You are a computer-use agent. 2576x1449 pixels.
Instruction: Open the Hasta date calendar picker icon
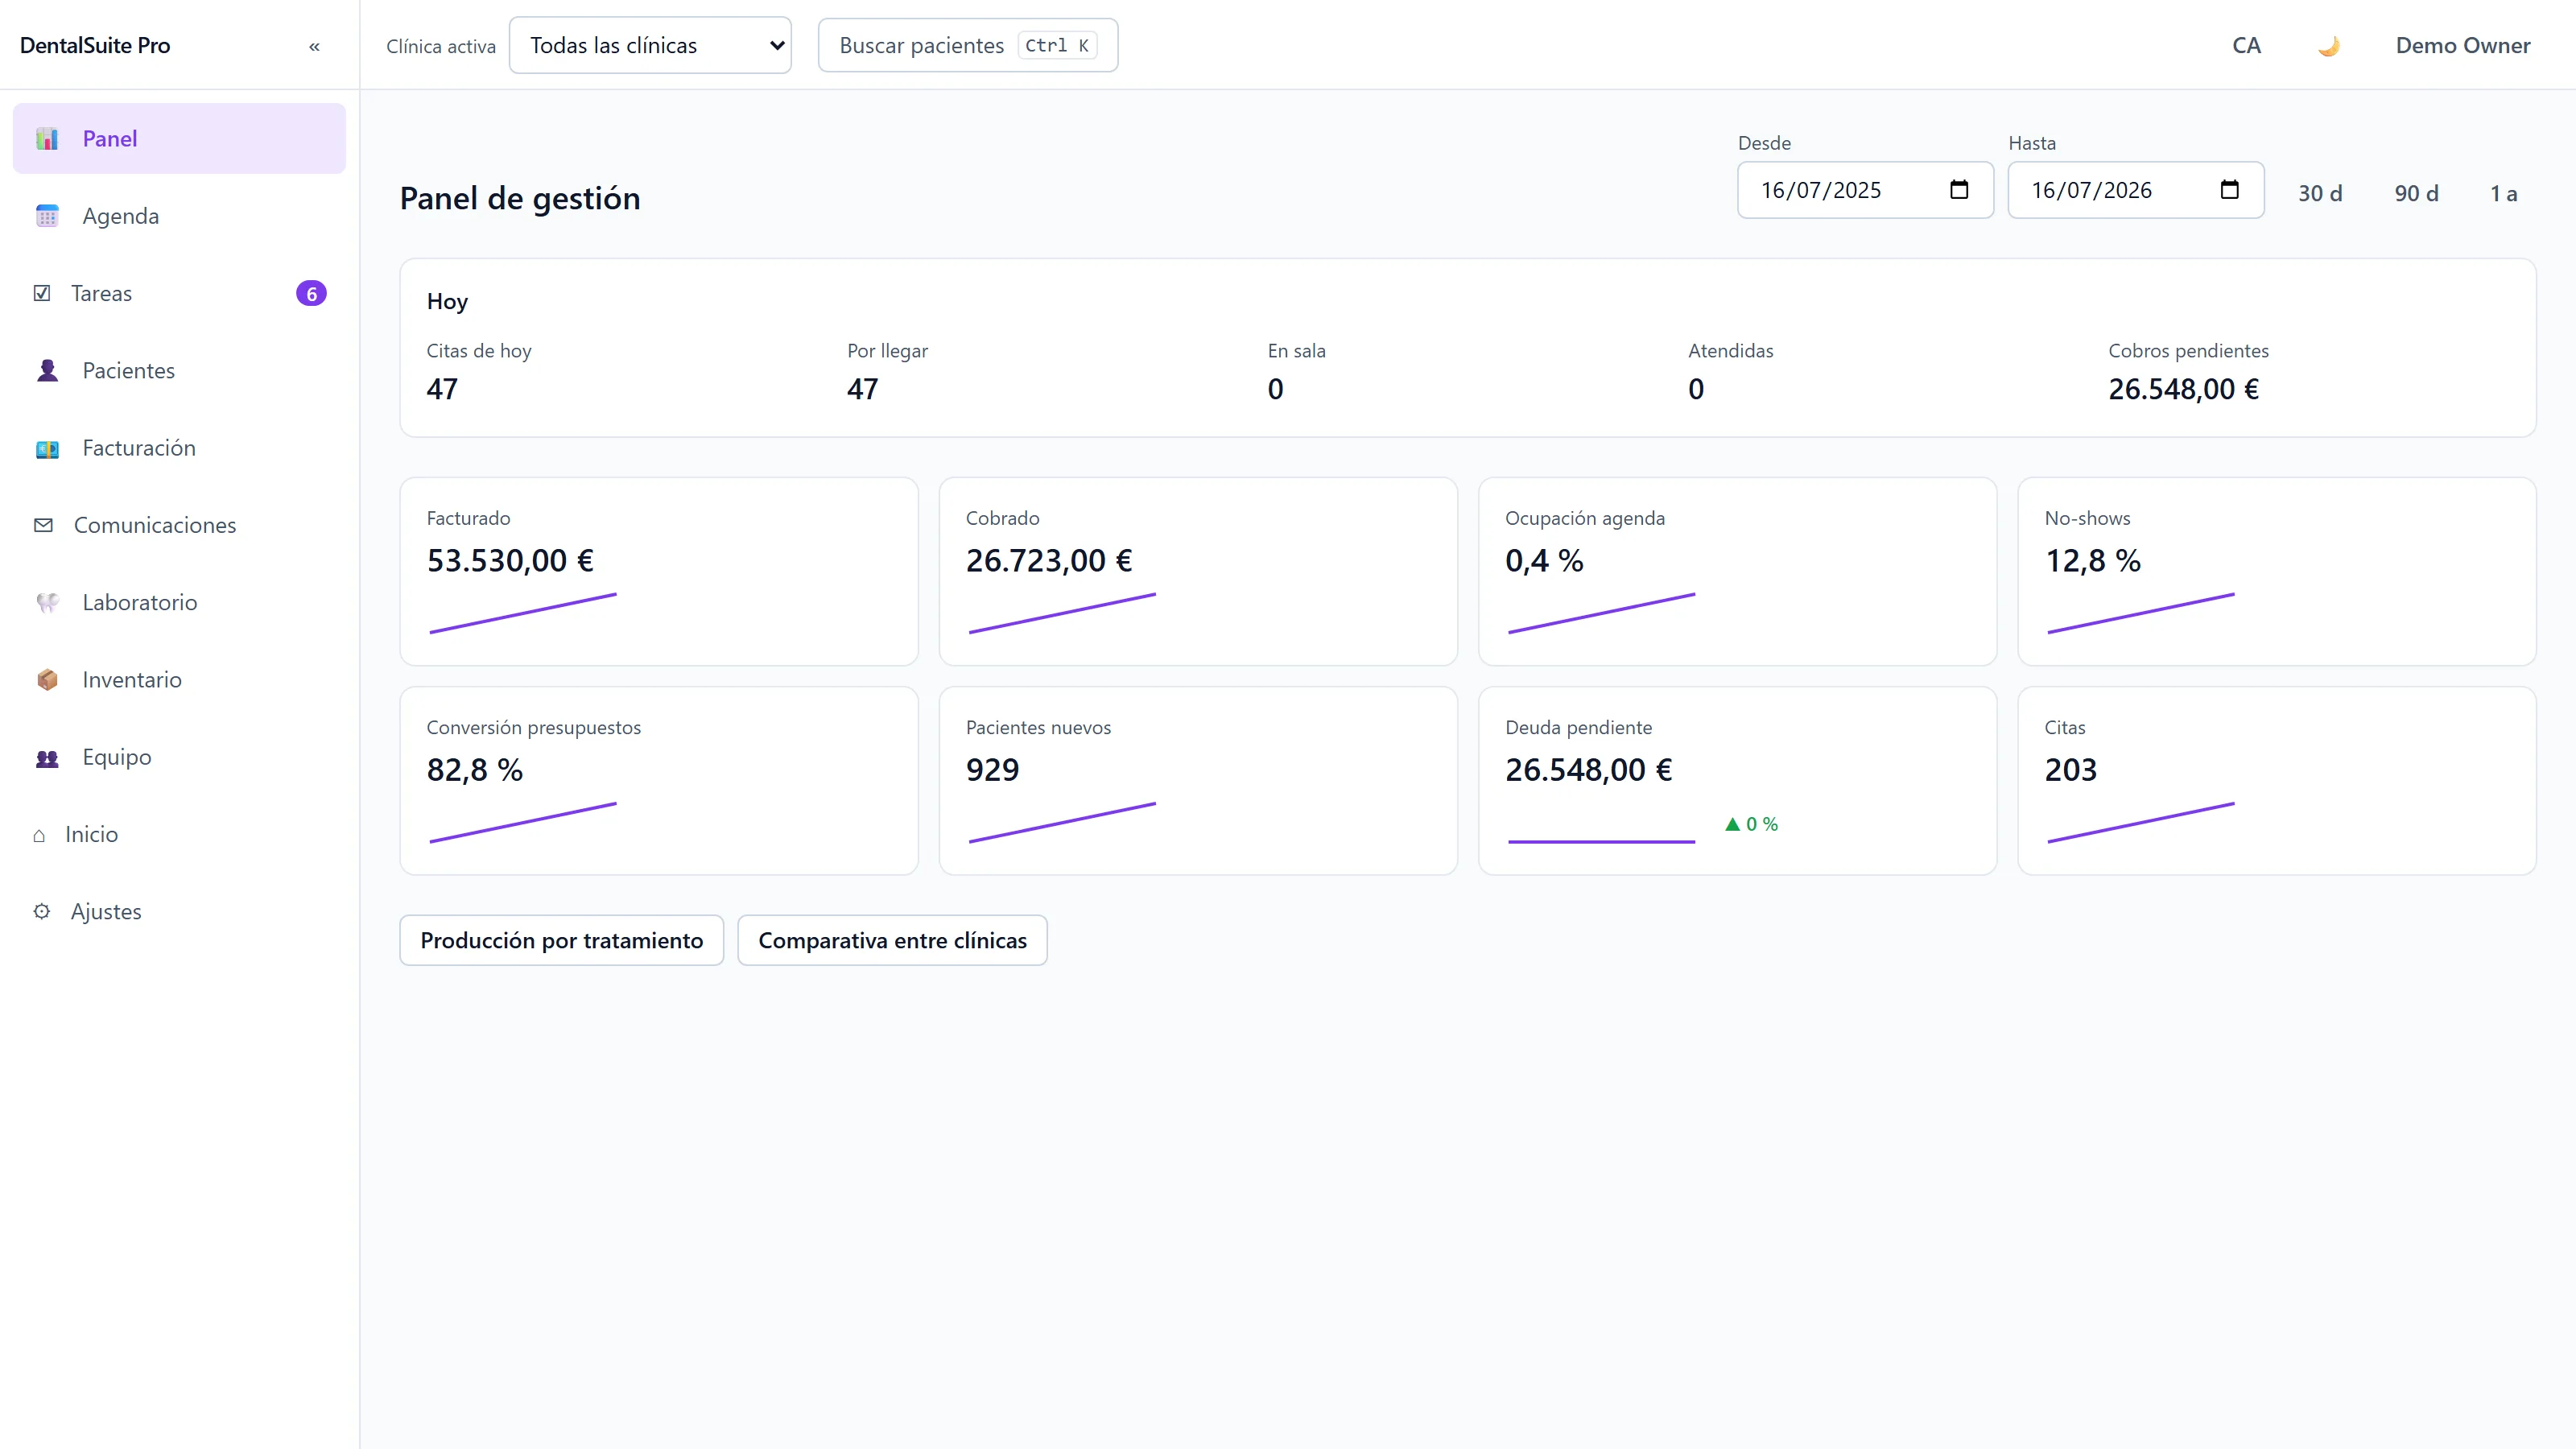(x=2229, y=190)
